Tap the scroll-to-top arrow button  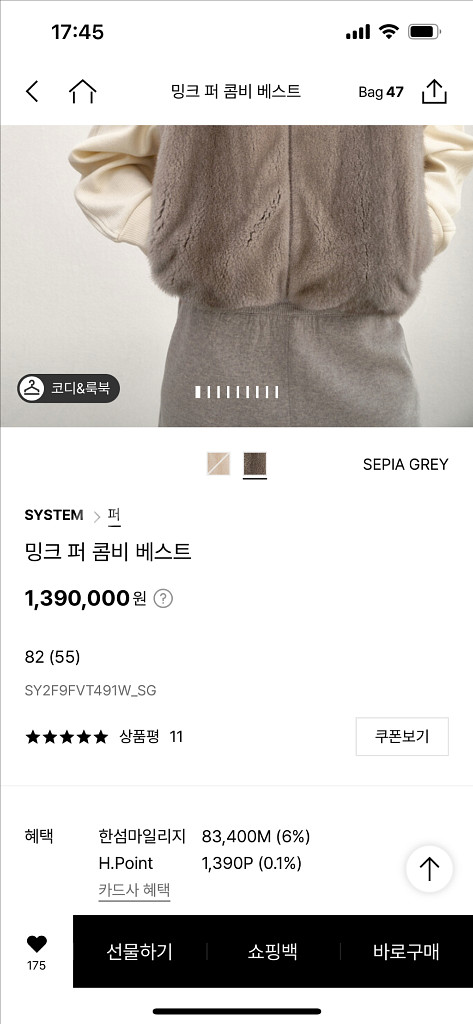429,869
